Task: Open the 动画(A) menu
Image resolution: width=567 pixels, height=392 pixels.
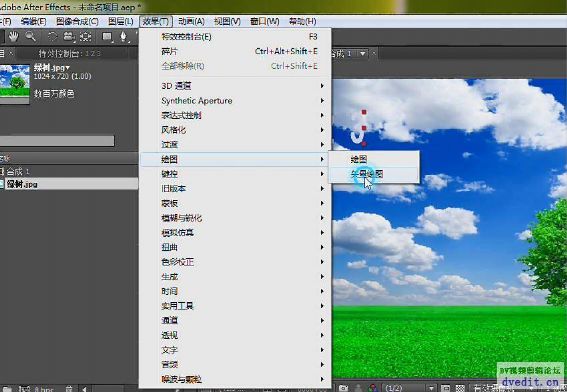Action: click(x=191, y=21)
